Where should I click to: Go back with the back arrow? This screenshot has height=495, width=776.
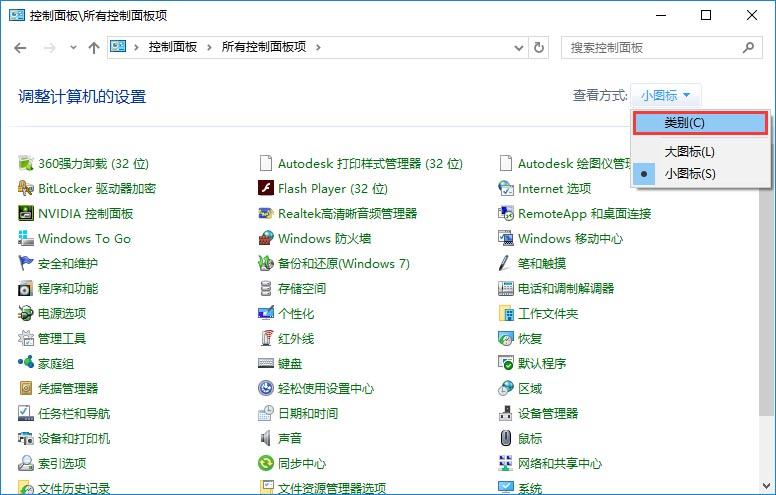pyautogui.click(x=20, y=48)
